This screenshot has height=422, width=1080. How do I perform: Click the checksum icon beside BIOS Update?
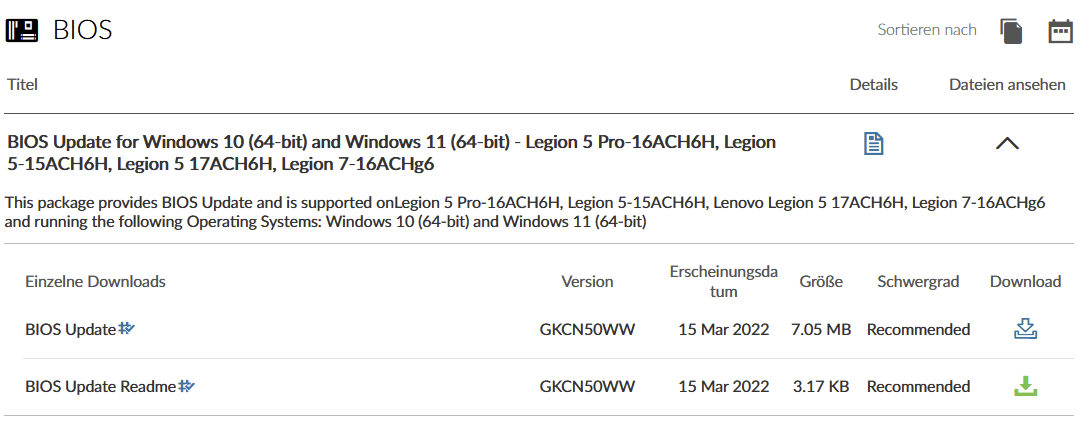click(127, 328)
